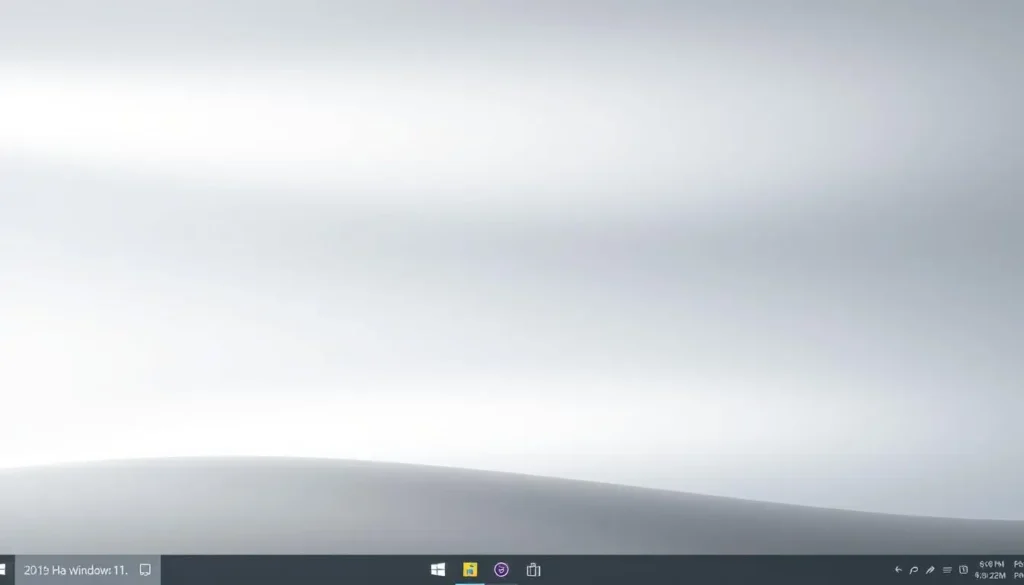Open the list-lines icon in system tray
The image size is (1024, 585).
(948, 570)
